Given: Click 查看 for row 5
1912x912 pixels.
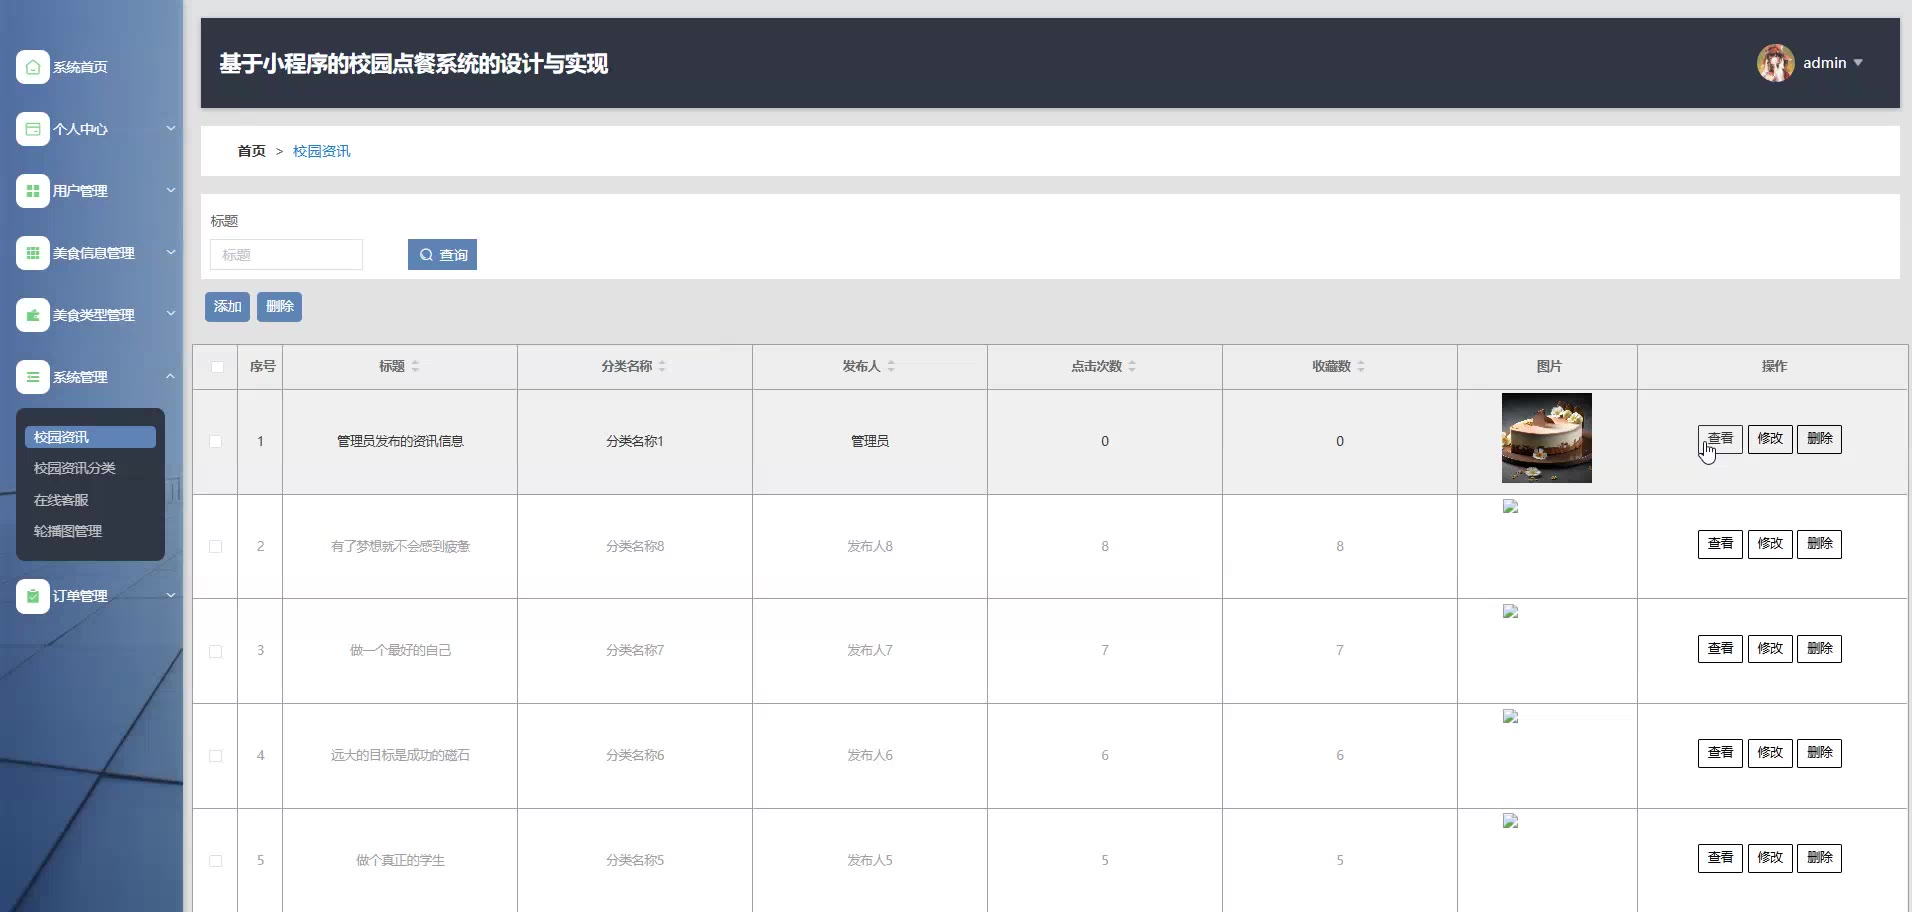Looking at the screenshot, I should (1720, 858).
